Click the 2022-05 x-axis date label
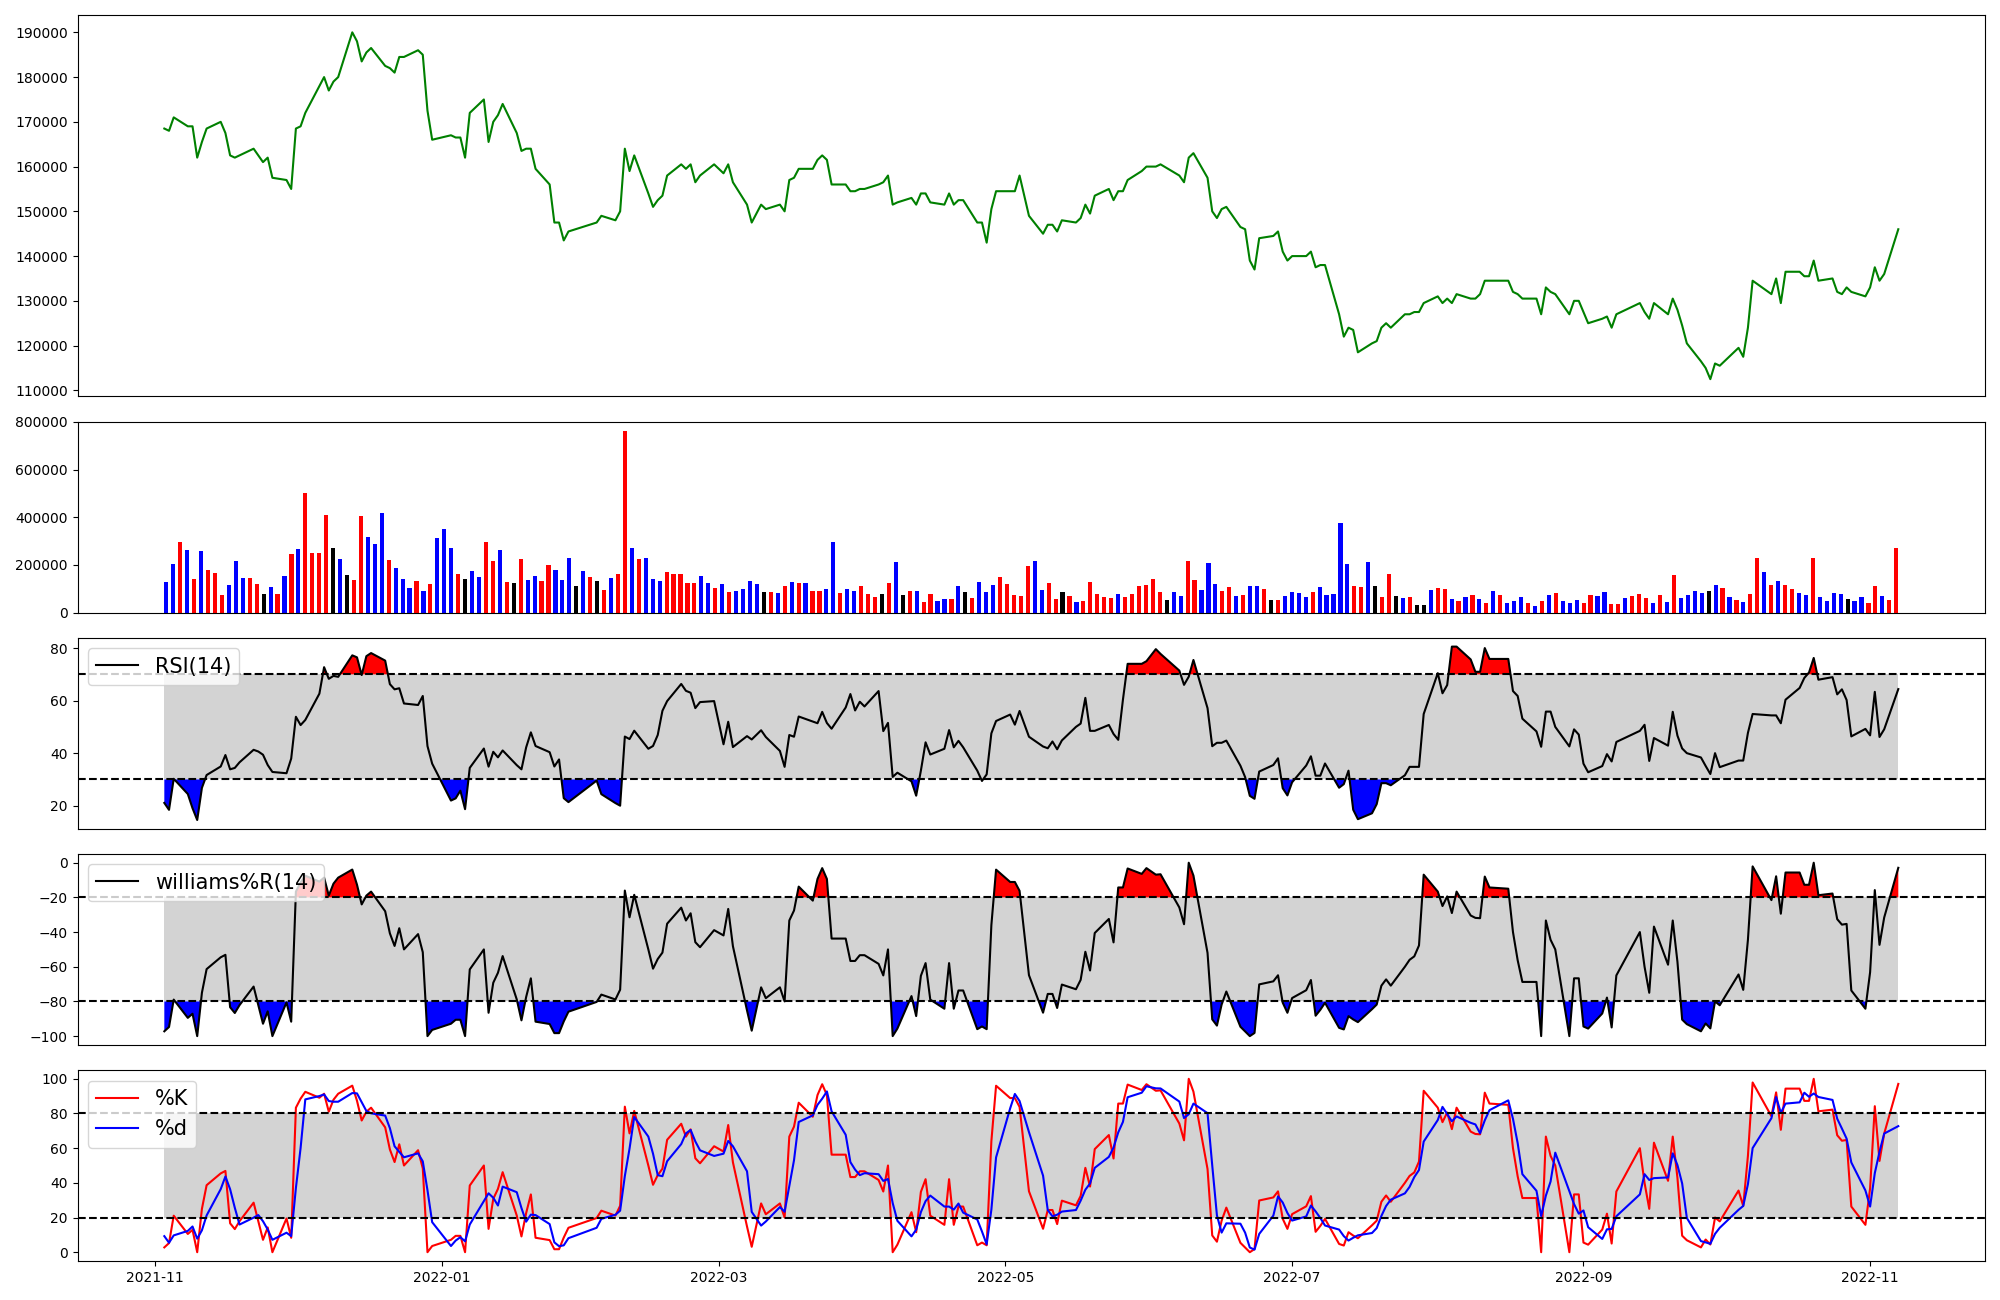The width and height of the screenshot is (2000, 1300). tap(1004, 1277)
